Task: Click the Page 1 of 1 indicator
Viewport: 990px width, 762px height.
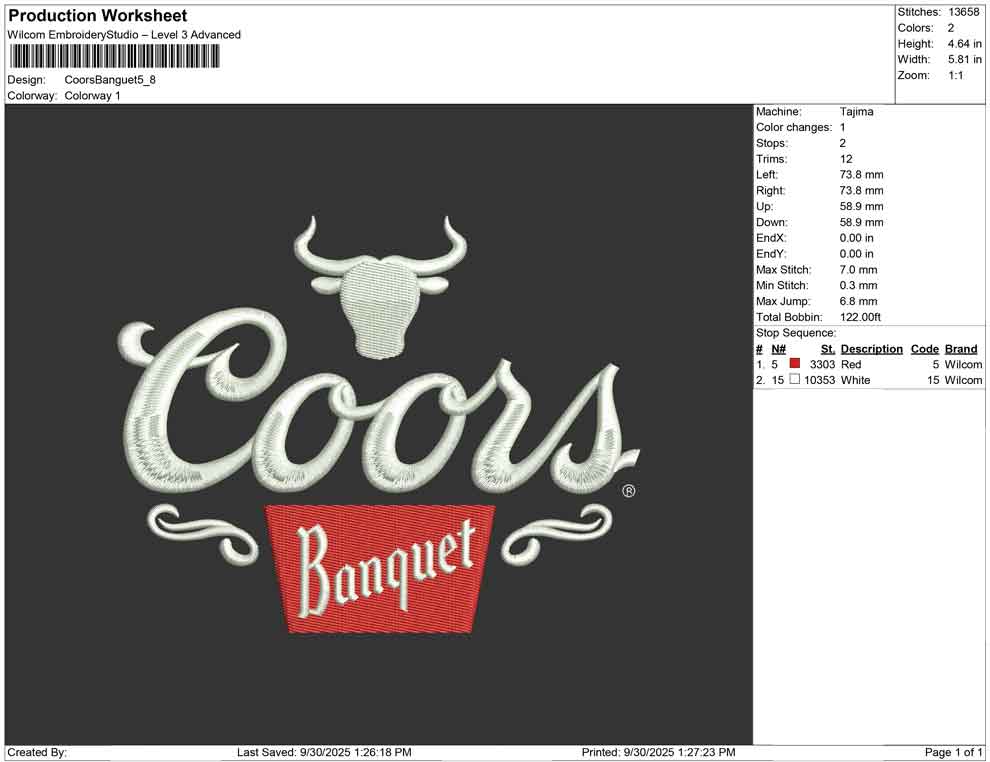Action: 953,753
